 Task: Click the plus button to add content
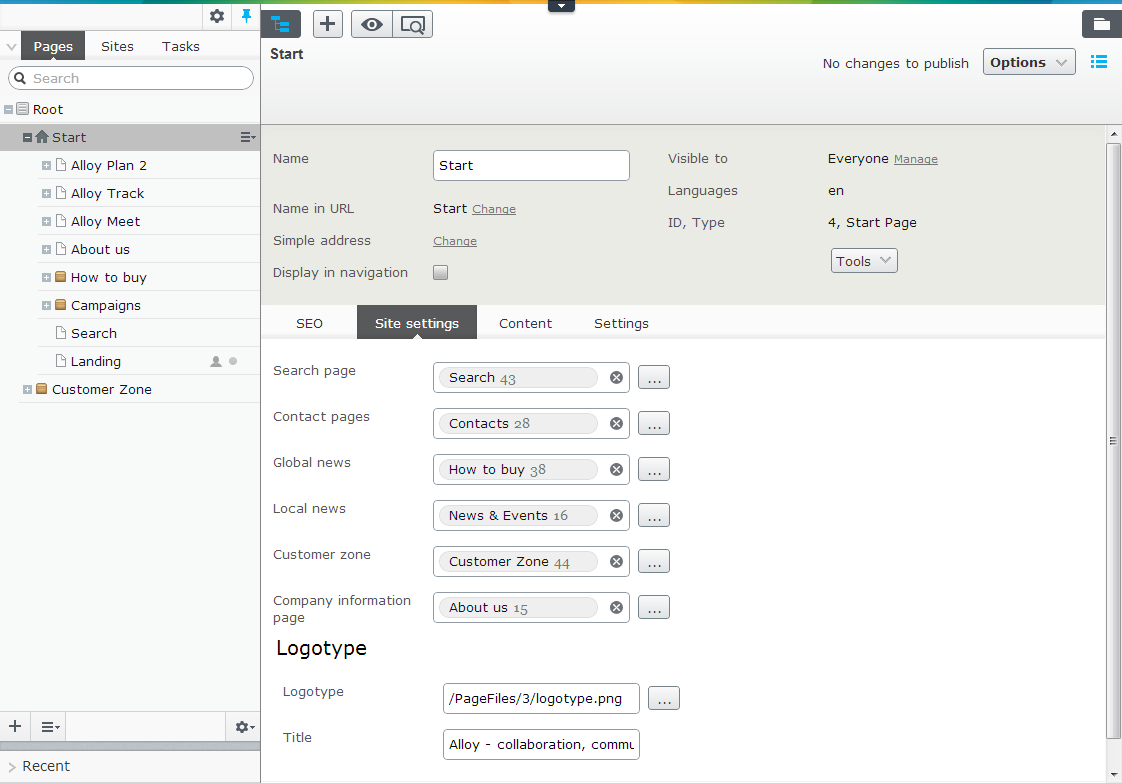(x=327, y=24)
